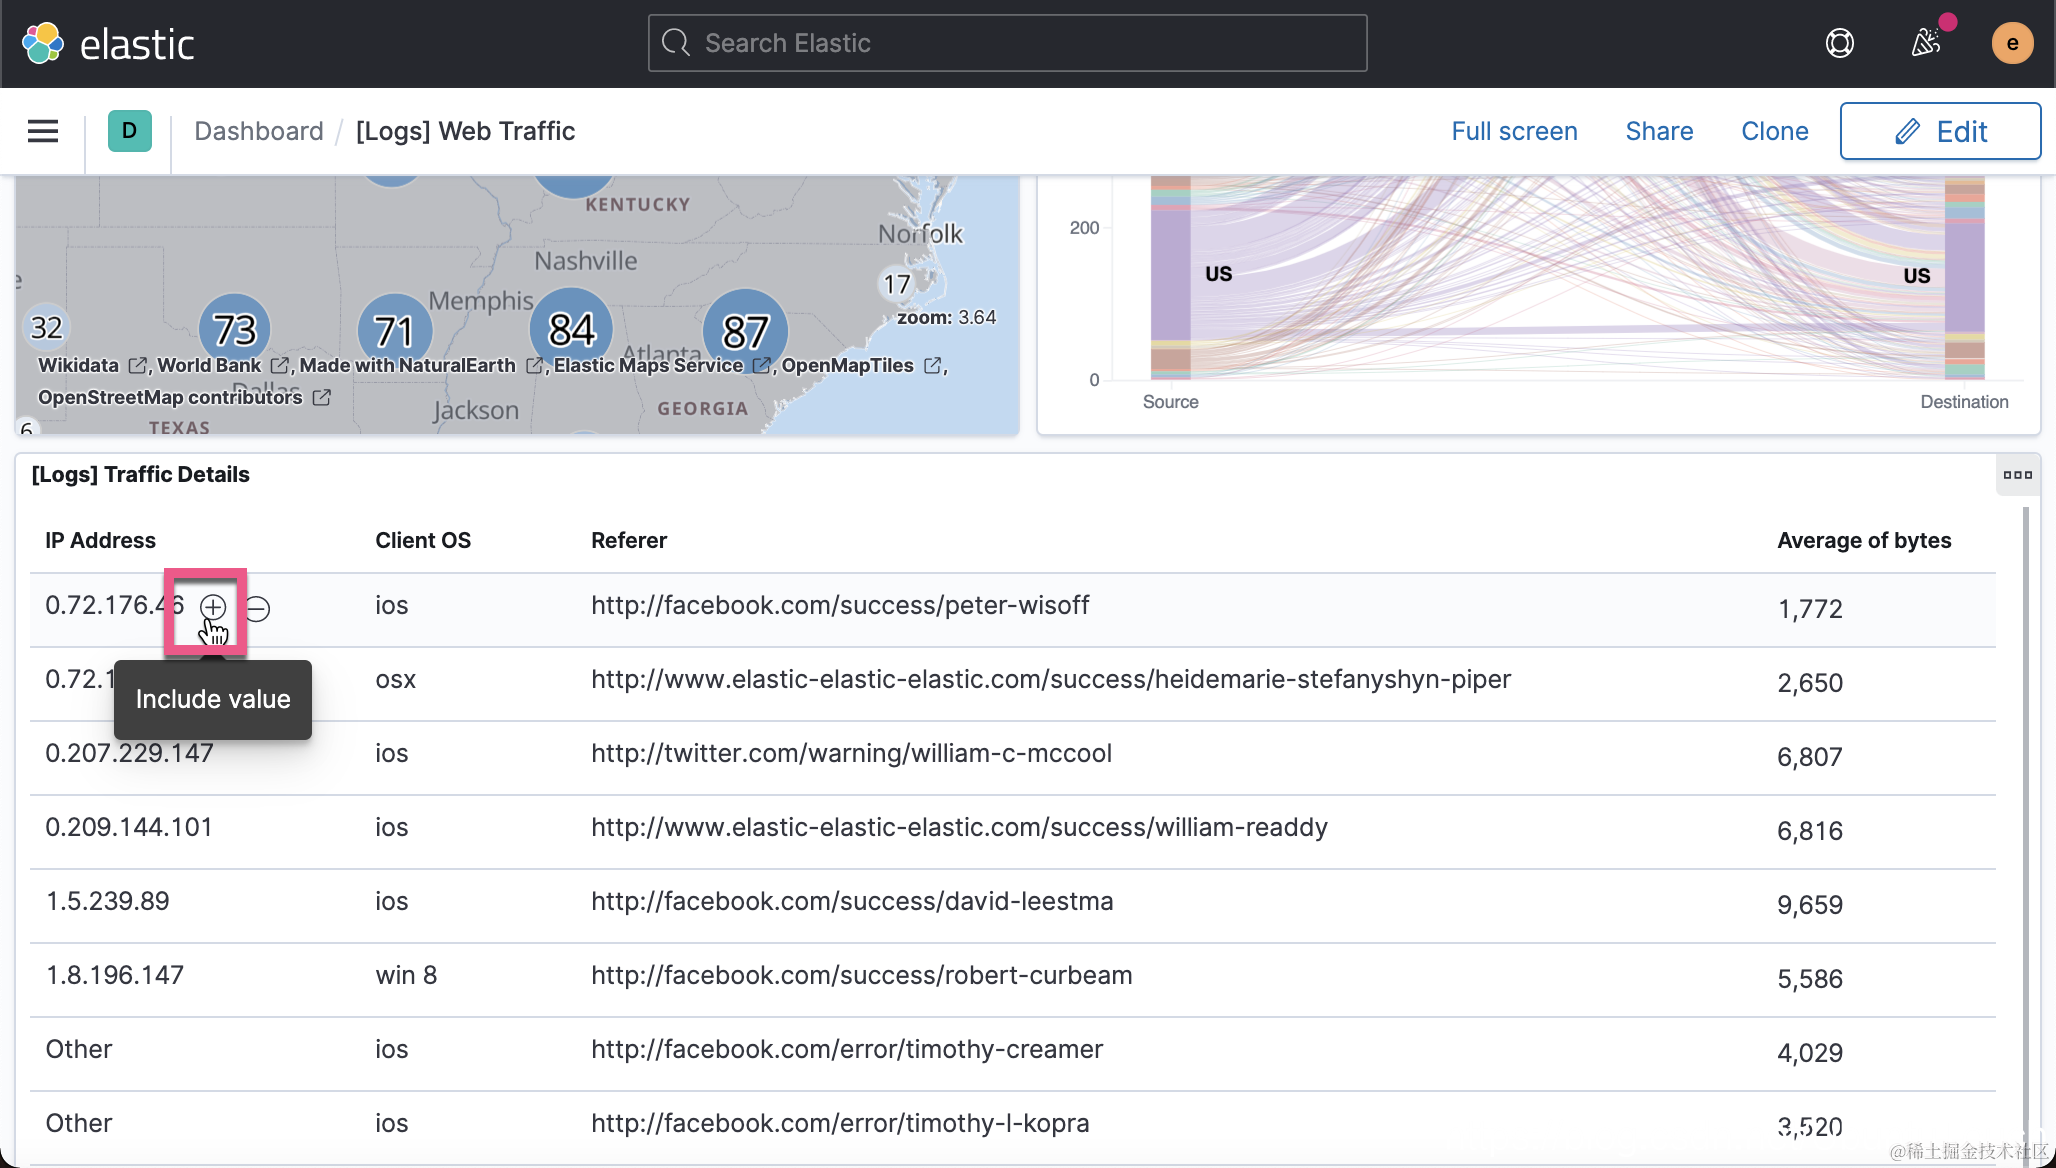Image resolution: width=2056 pixels, height=1168 pixels.
Task: Click the help lifebuoy icon
Action: (1839, 43)
